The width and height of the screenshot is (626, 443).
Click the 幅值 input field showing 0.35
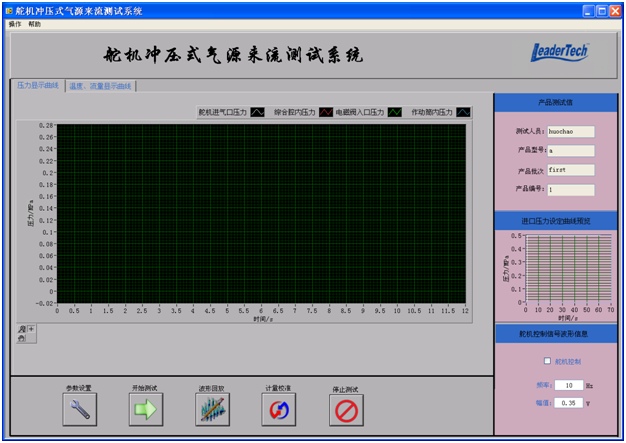click(x=571, y=402)
